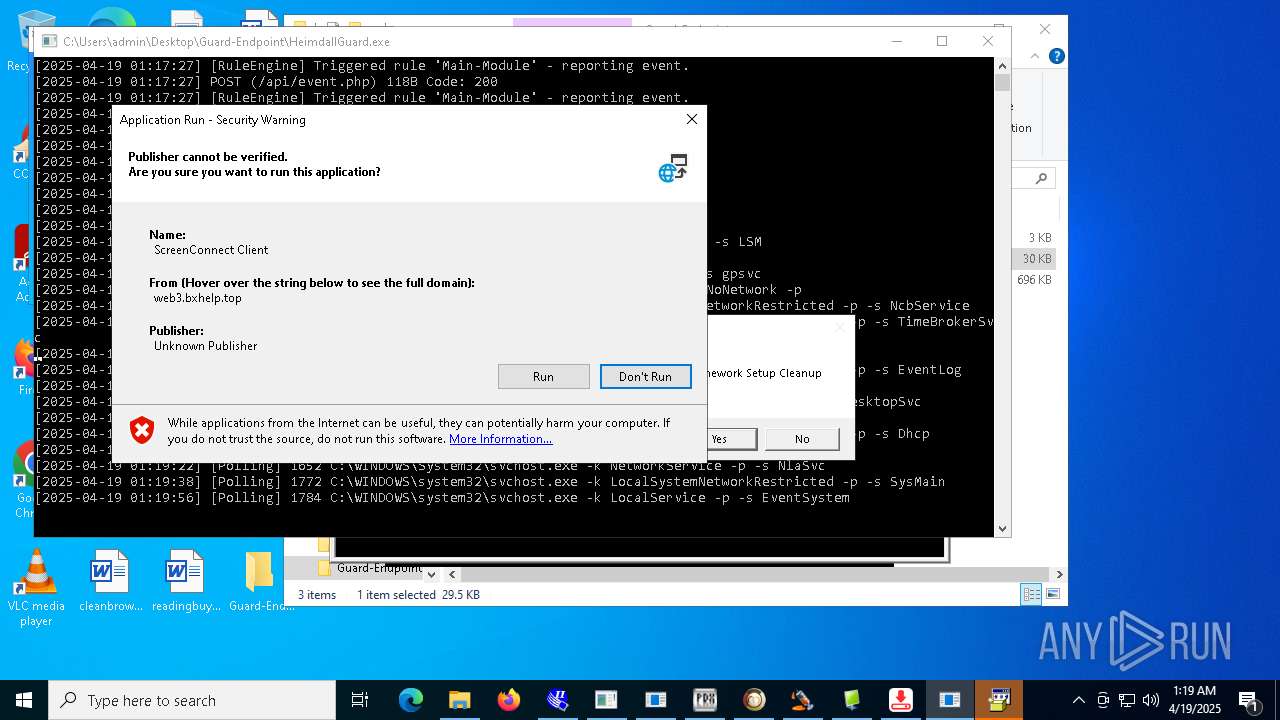Screen dimensions: 1280x720
Task: Click the Unknown Publisher text
Action: click(205, 346)
